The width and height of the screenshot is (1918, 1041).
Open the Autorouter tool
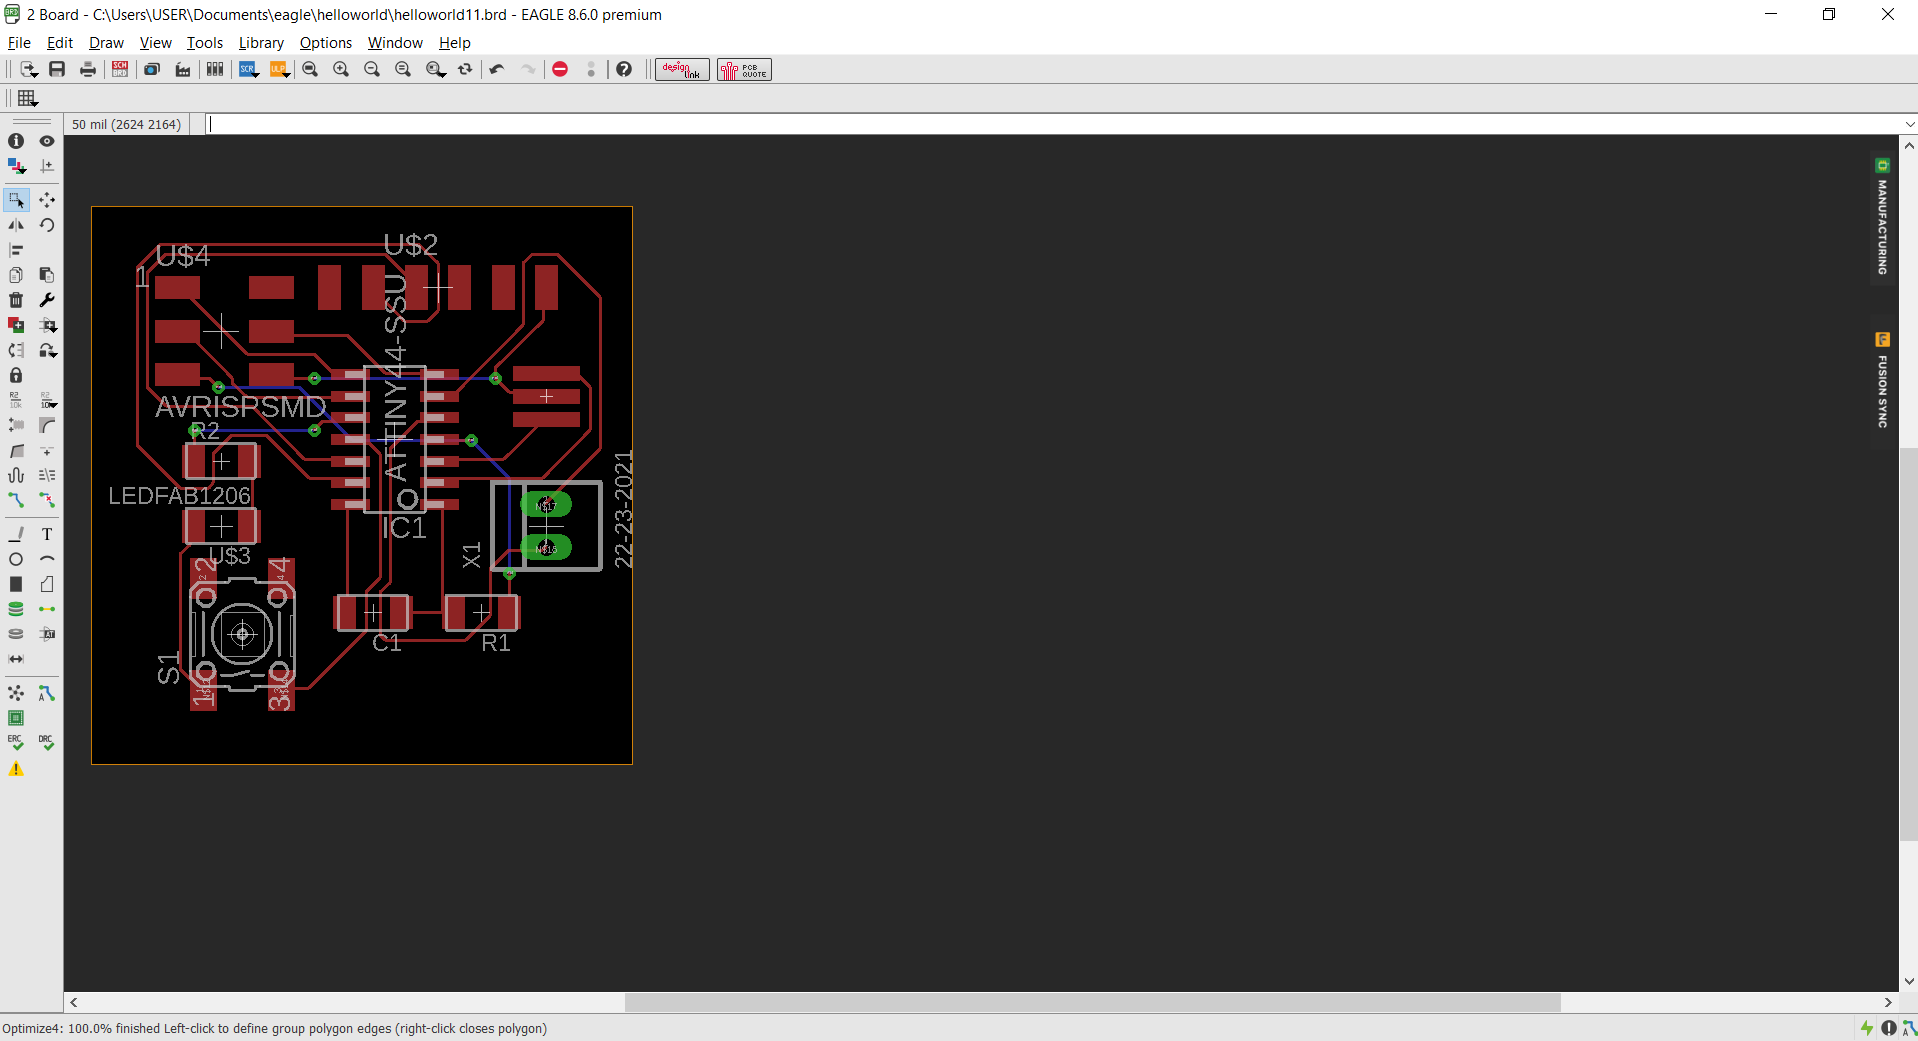coord(47,693)
